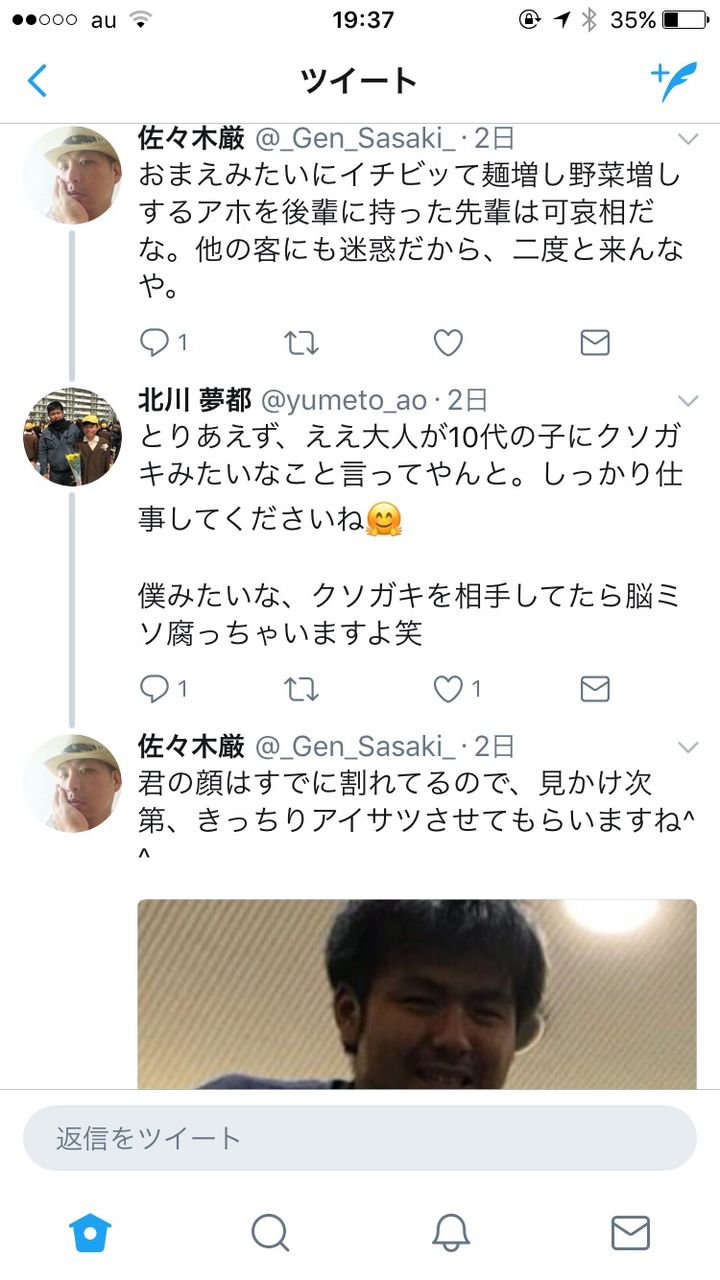Expand options chevron on first 佐々木厳 tweet
Image resolution: width=720 pixels, height=1280 pixels.
coord(688,138)
